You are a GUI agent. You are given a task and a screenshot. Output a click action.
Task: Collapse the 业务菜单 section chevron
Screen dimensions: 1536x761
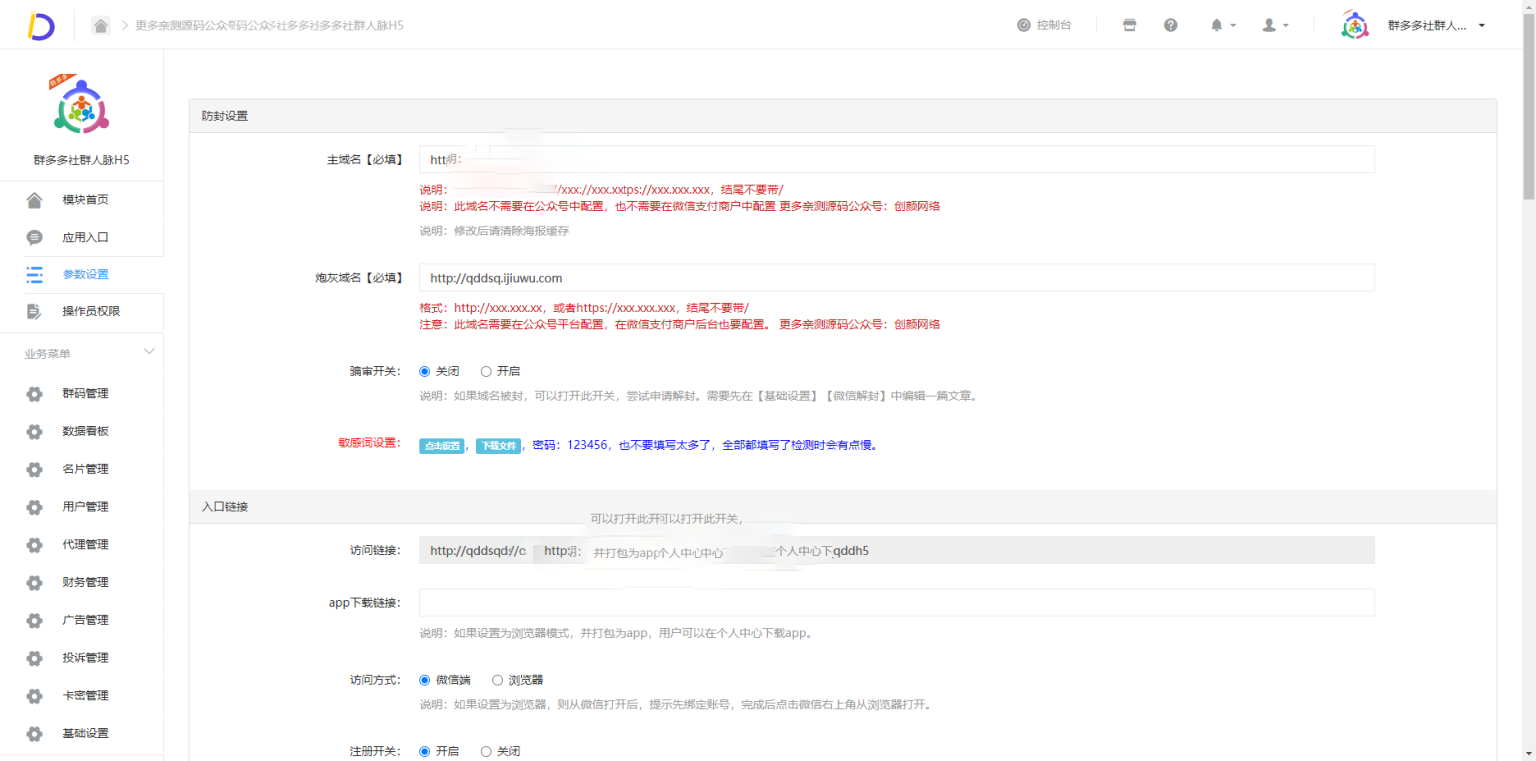point(150,352)
